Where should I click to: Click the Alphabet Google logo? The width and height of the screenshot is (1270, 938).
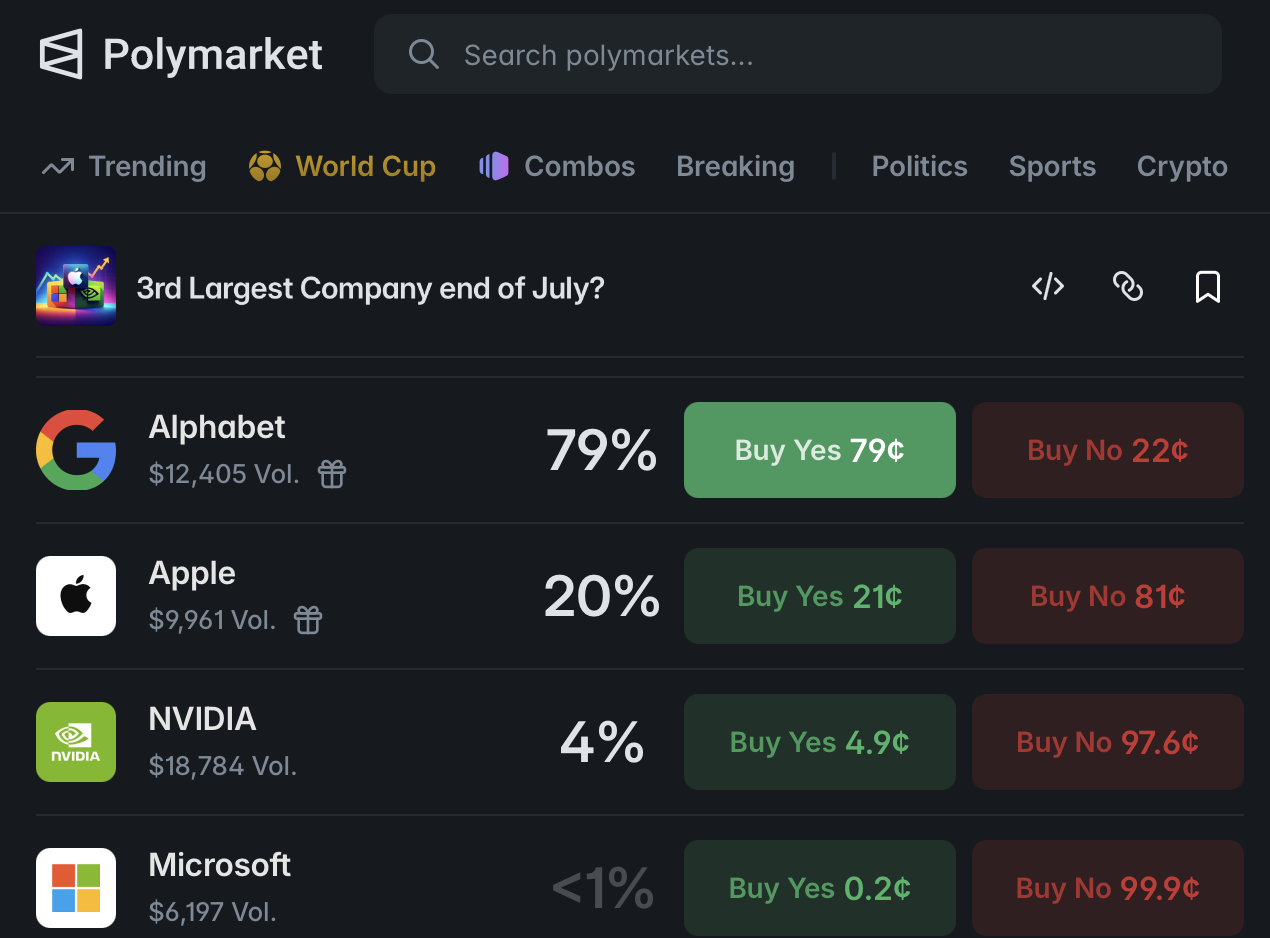click(x=76, y=450)
